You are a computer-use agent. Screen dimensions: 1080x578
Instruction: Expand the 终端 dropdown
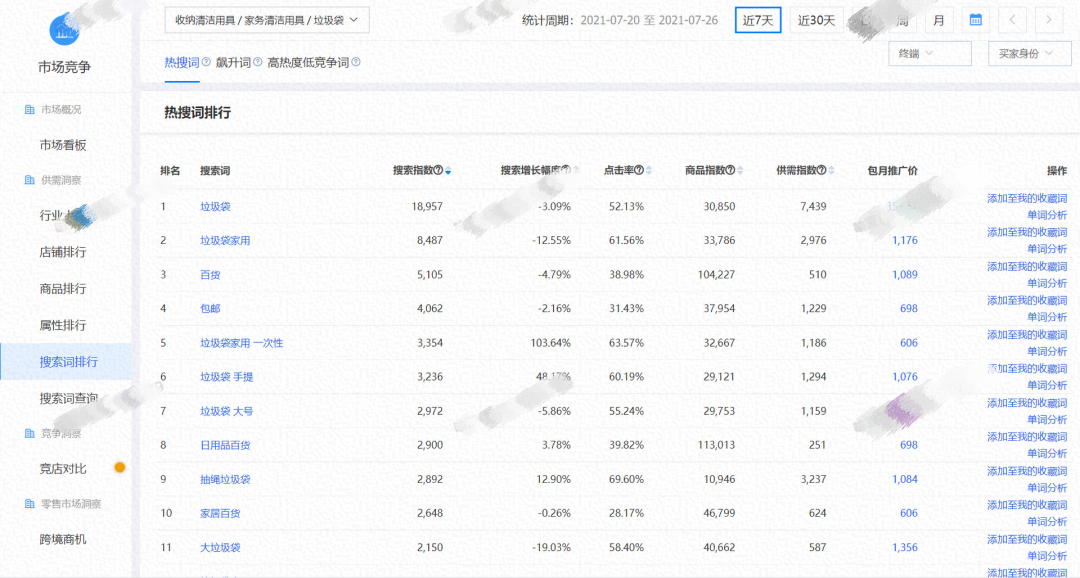[929, 54]
